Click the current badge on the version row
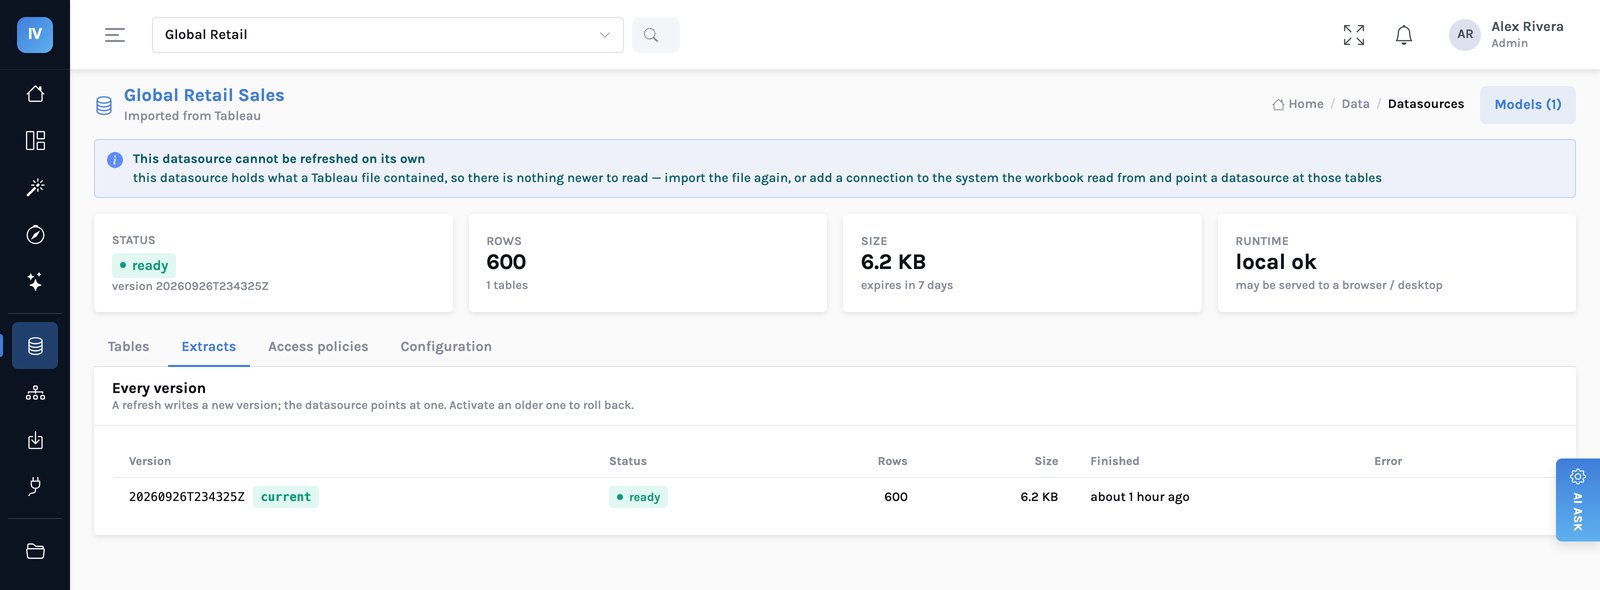1600x590 pixels. (x=286, y=497)
